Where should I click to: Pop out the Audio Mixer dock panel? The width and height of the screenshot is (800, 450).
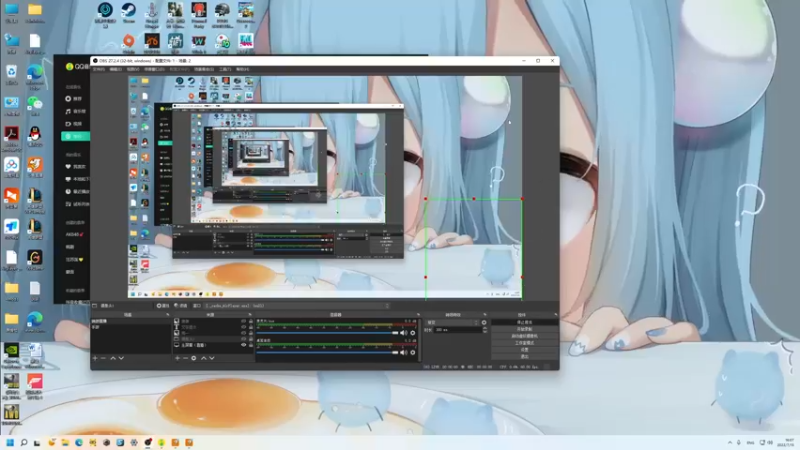coord(418,315)
